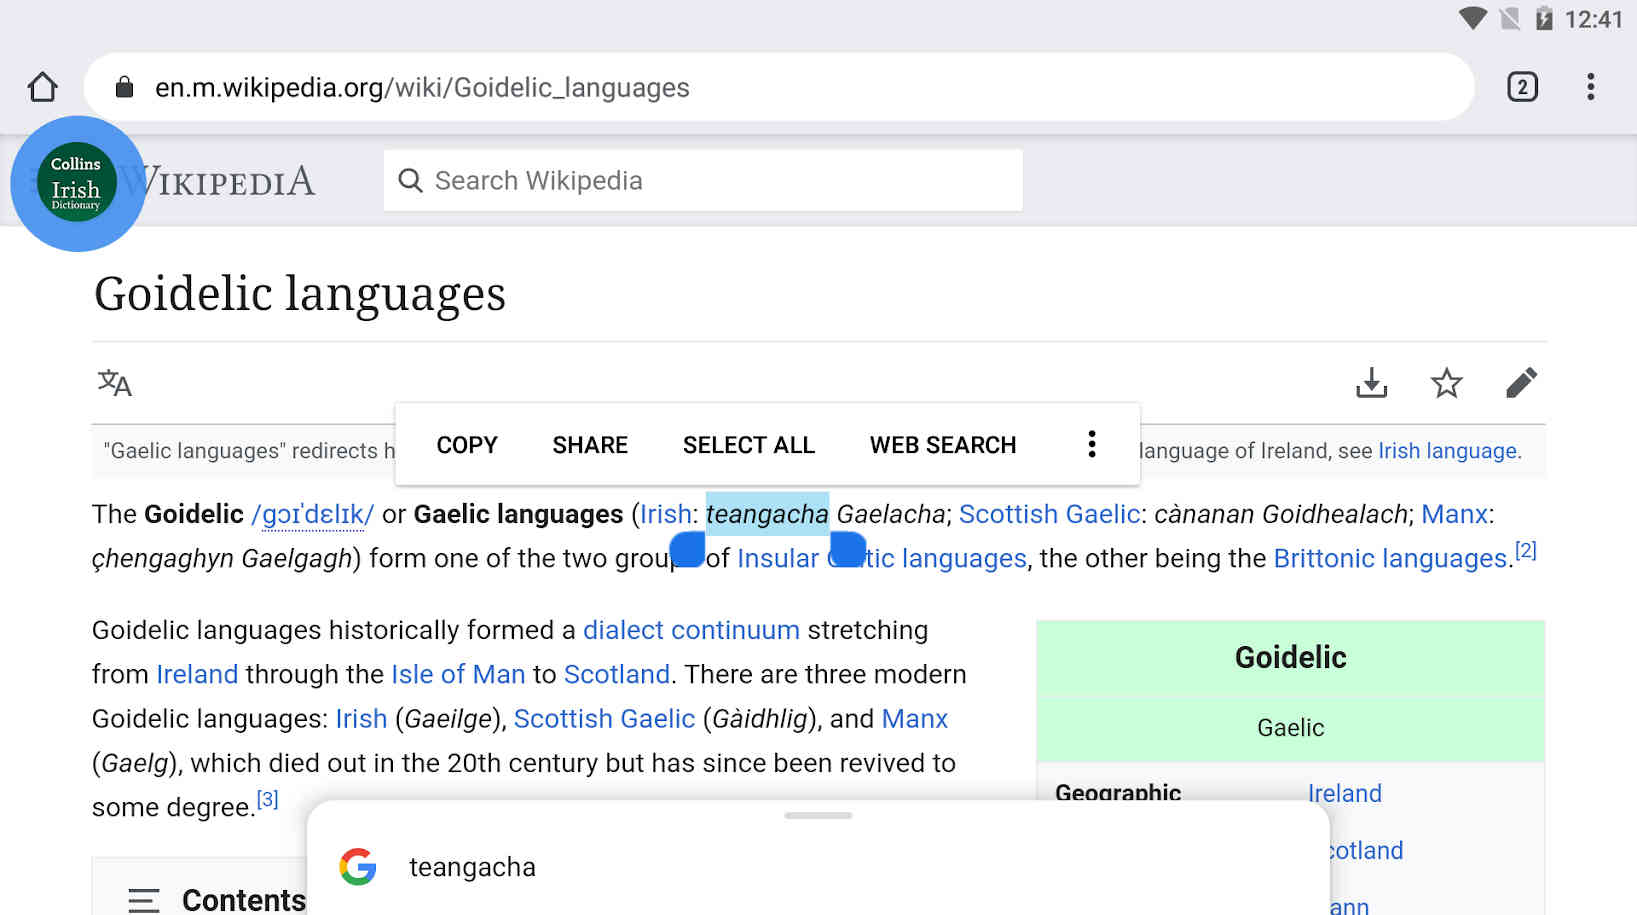Tap footnote reference [3]

267,799
